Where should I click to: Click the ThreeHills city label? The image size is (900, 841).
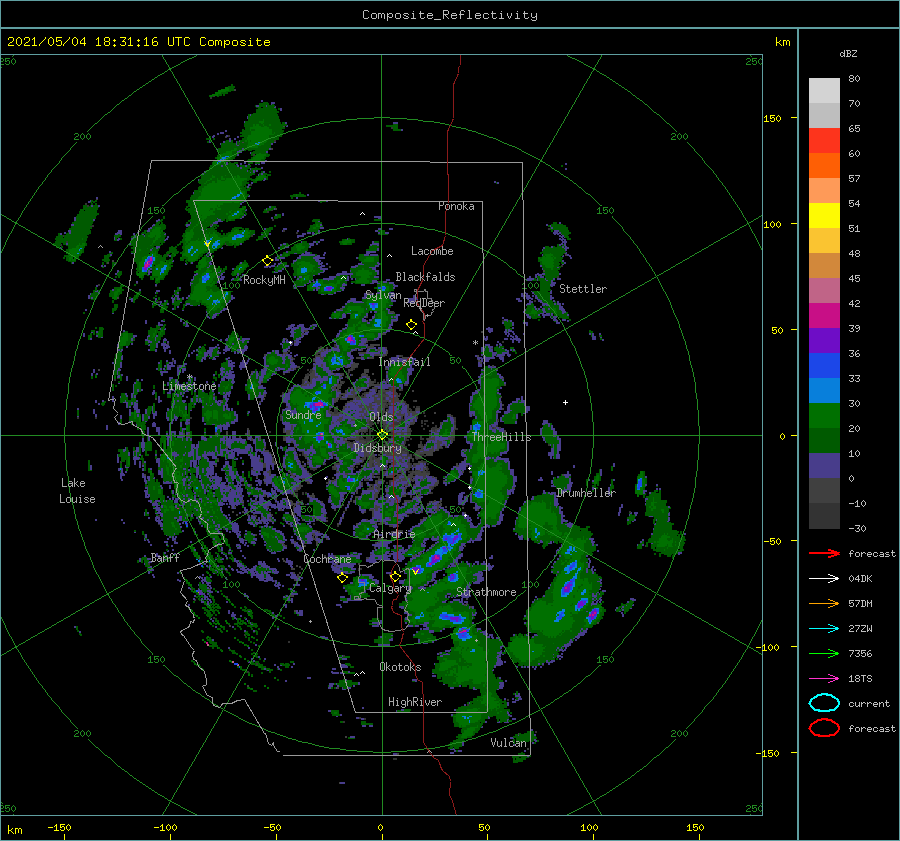coord(502,437)
